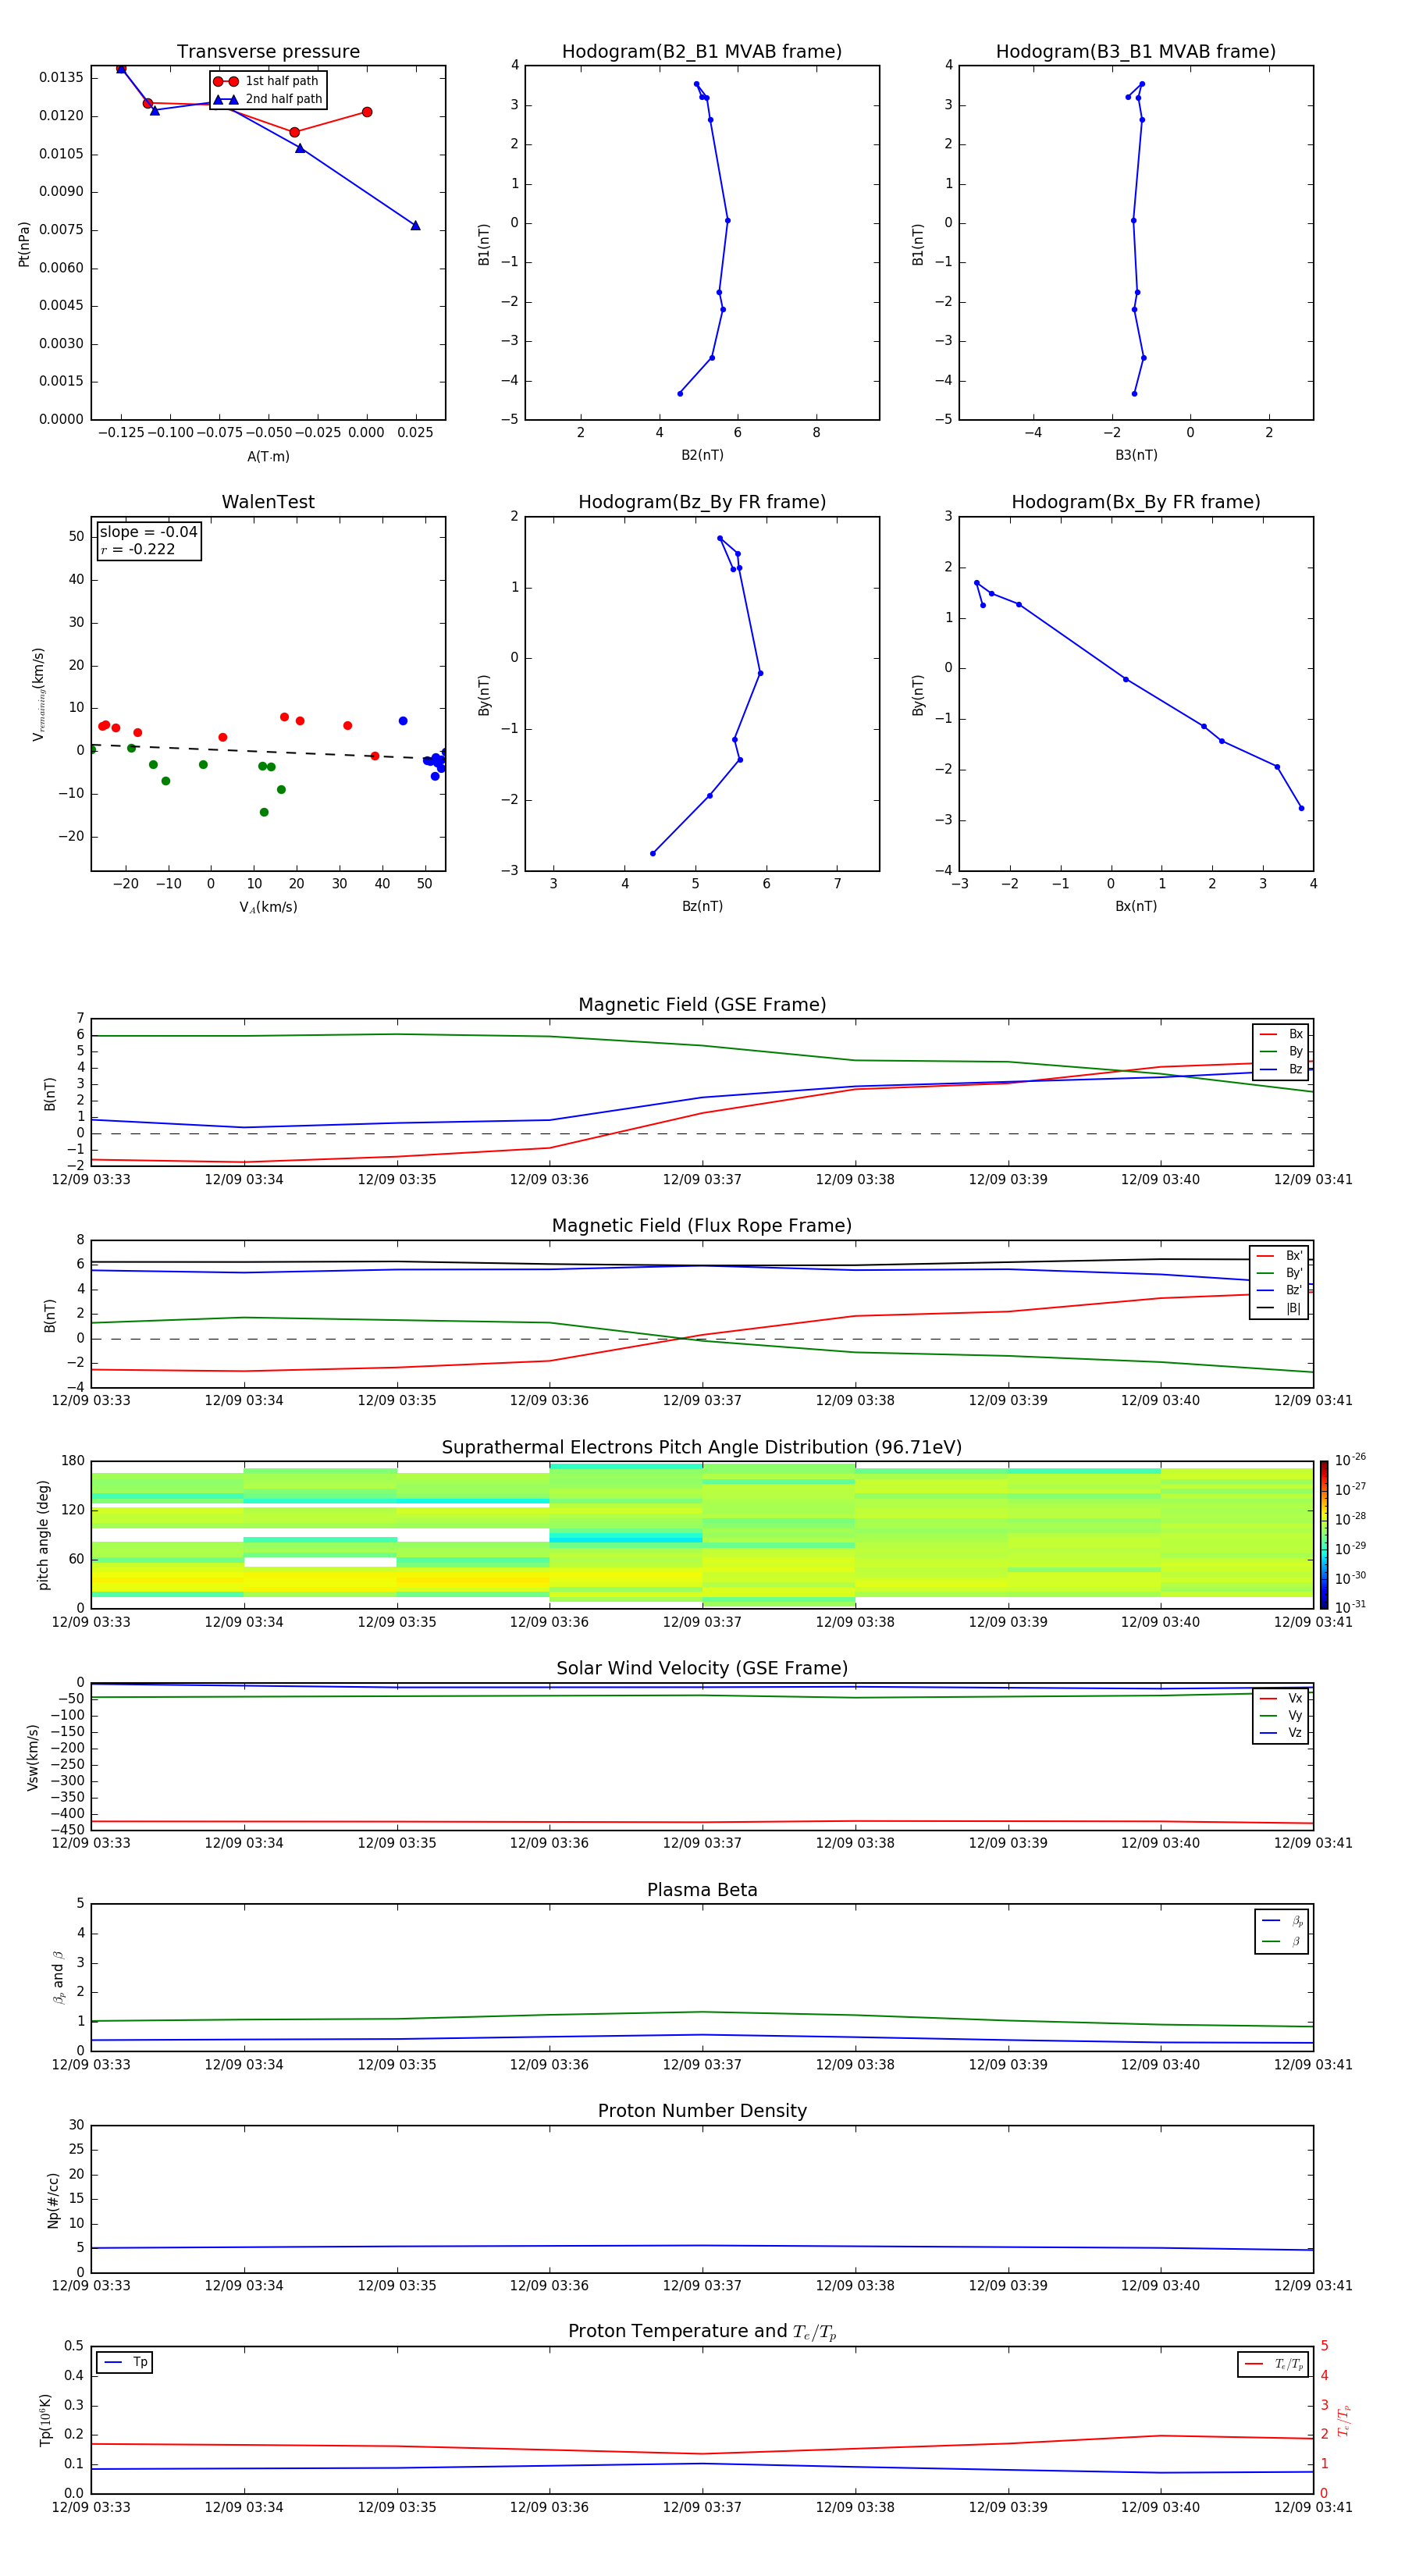The width and height of the screenshot is (1405, 2576).
Task: Click the Np(#/cc) axis label
Action: click(53, 2200)
